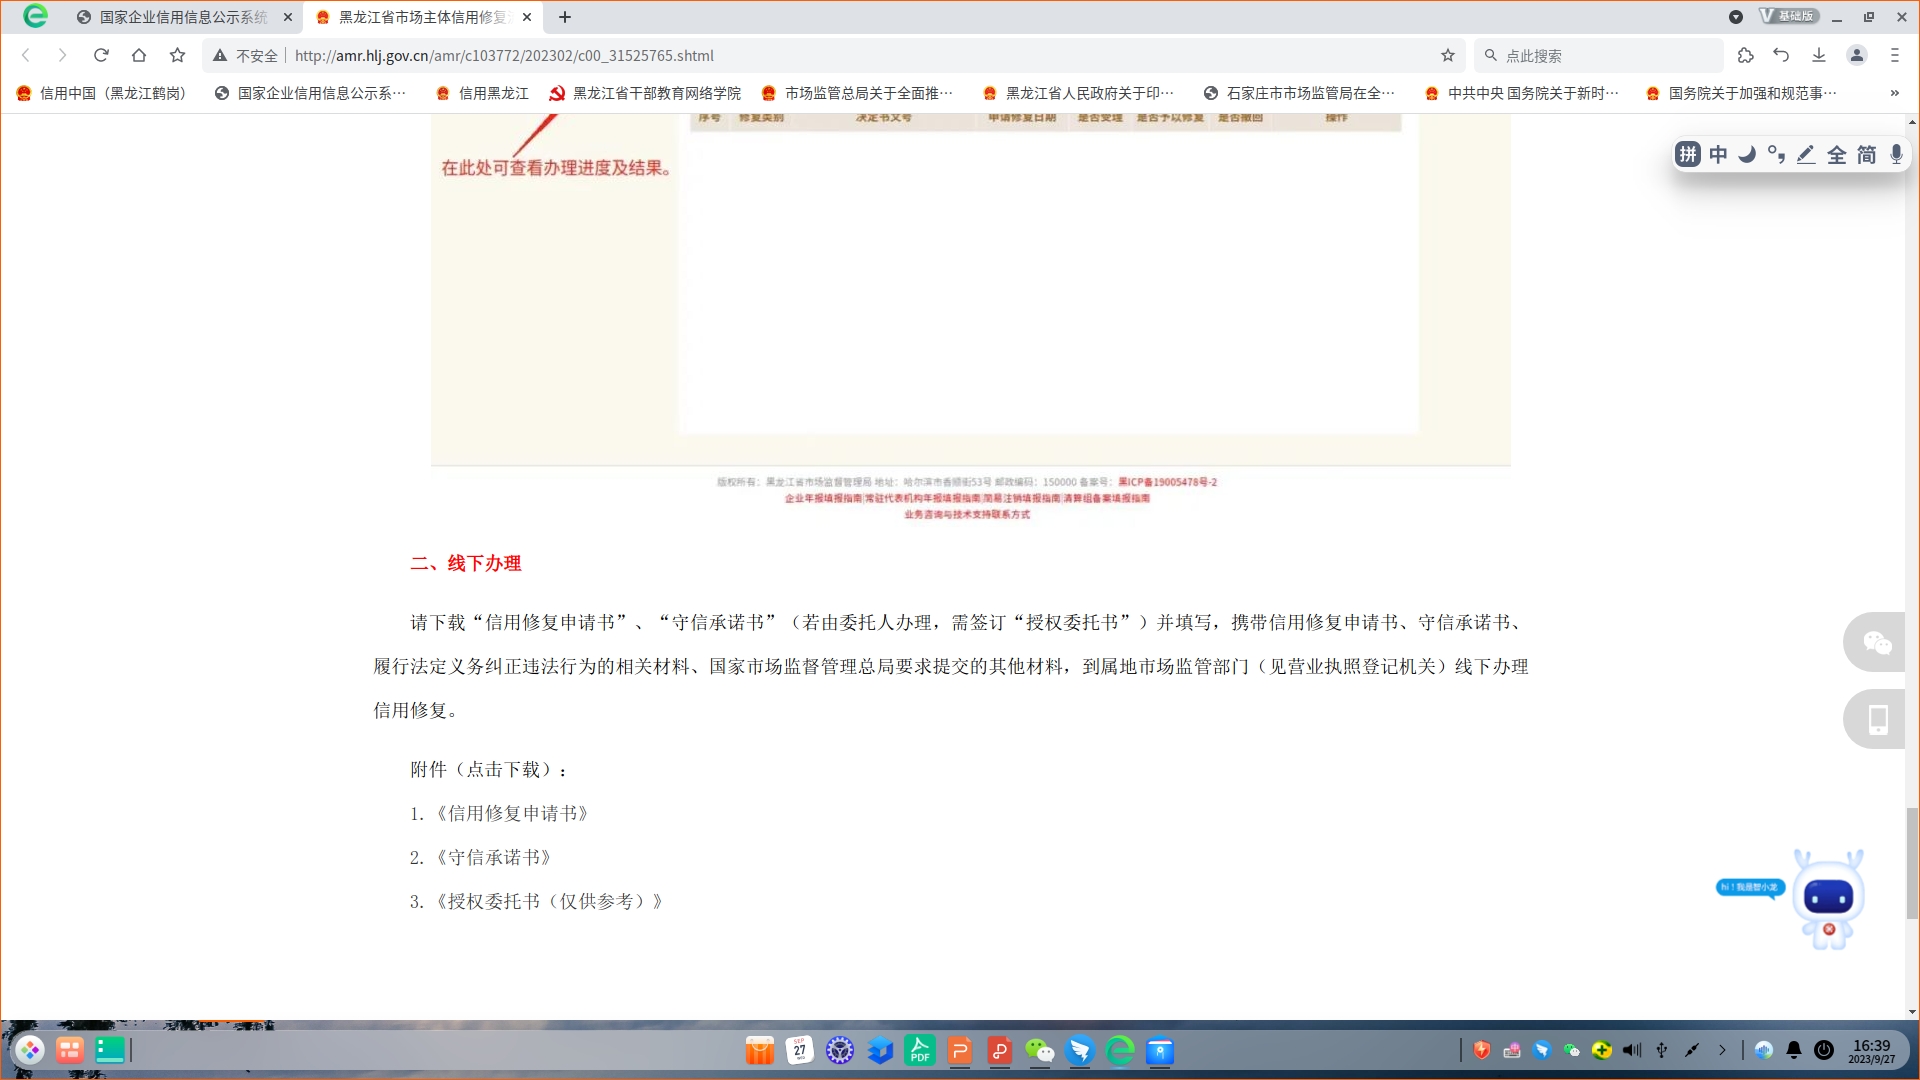The height and width of the screenshot is (1080, 1920).
Task: Click the user profile avatar icon
Action: click(x=1857, y=55)
